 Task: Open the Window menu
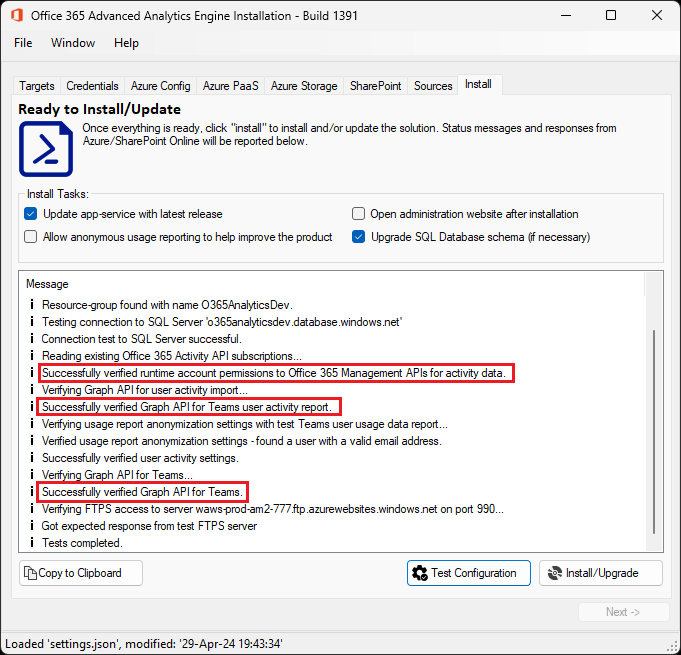point(73,43)
